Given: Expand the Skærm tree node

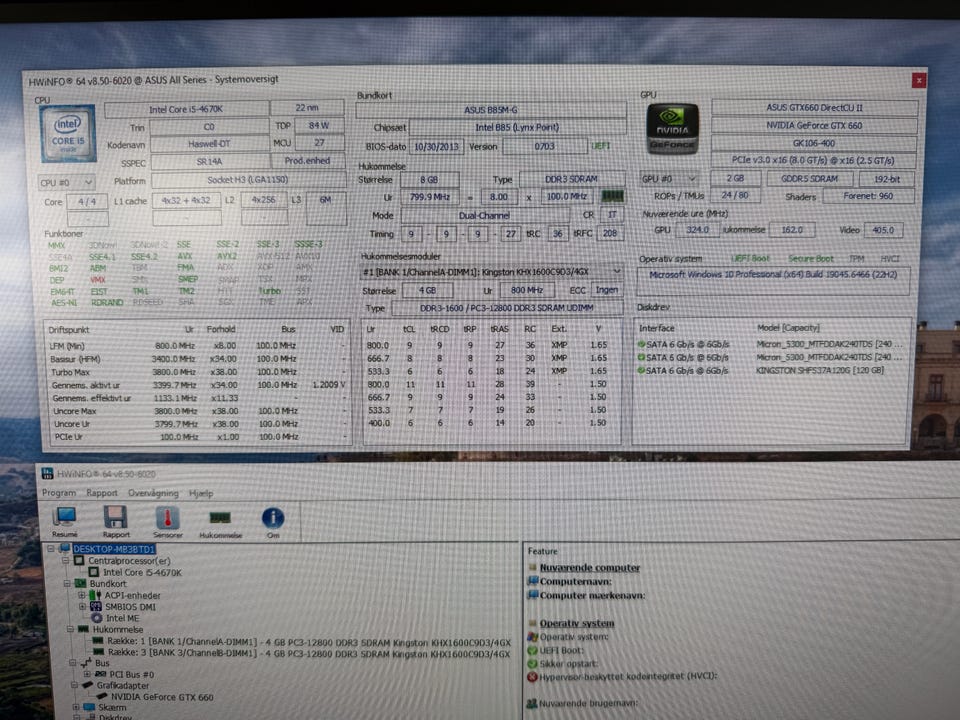Looking at the screenshot, I should click(75, 707).
